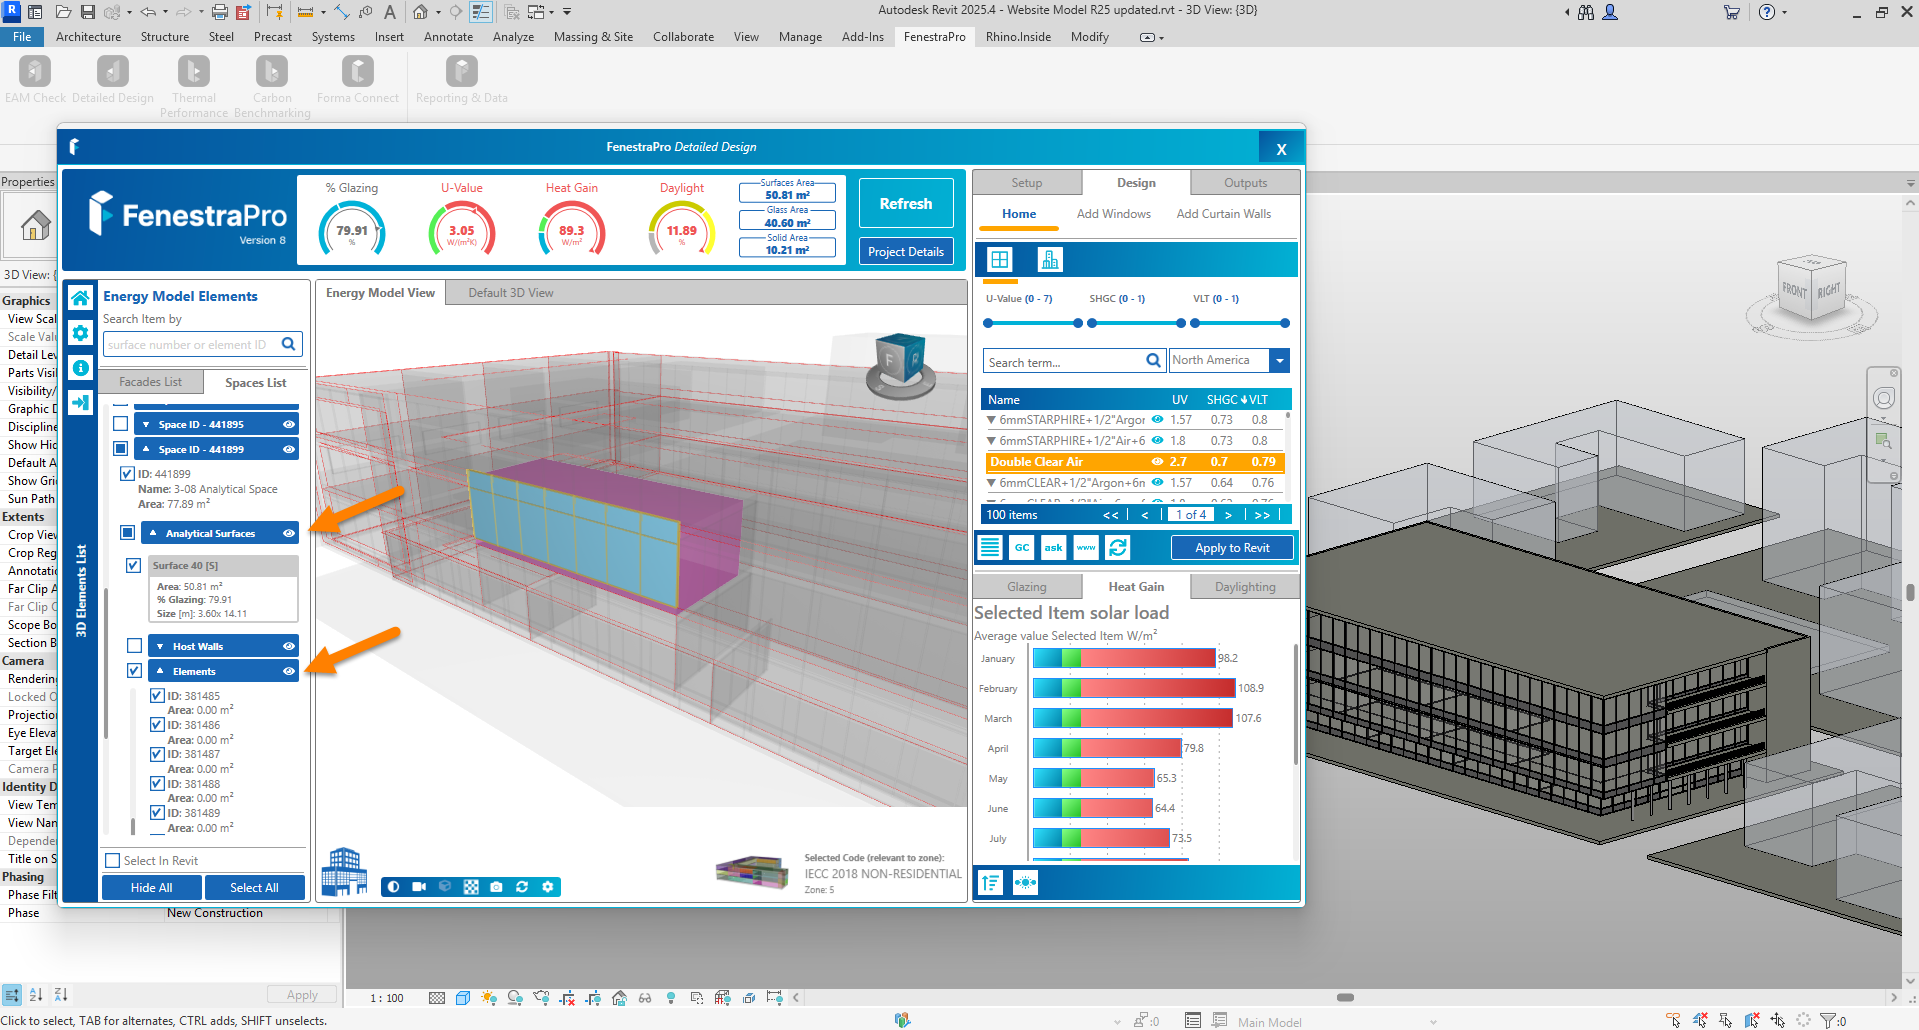Viewport: 1919px width, 1030px height.
Task: Click the ask icon
Action: [x=1054, y=547]
